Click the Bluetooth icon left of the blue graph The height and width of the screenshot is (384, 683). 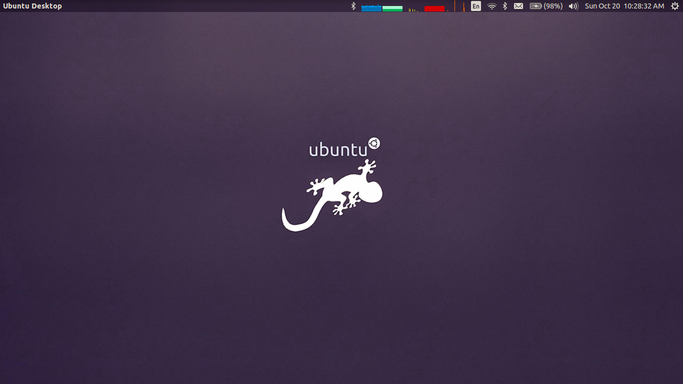point(353,6)
